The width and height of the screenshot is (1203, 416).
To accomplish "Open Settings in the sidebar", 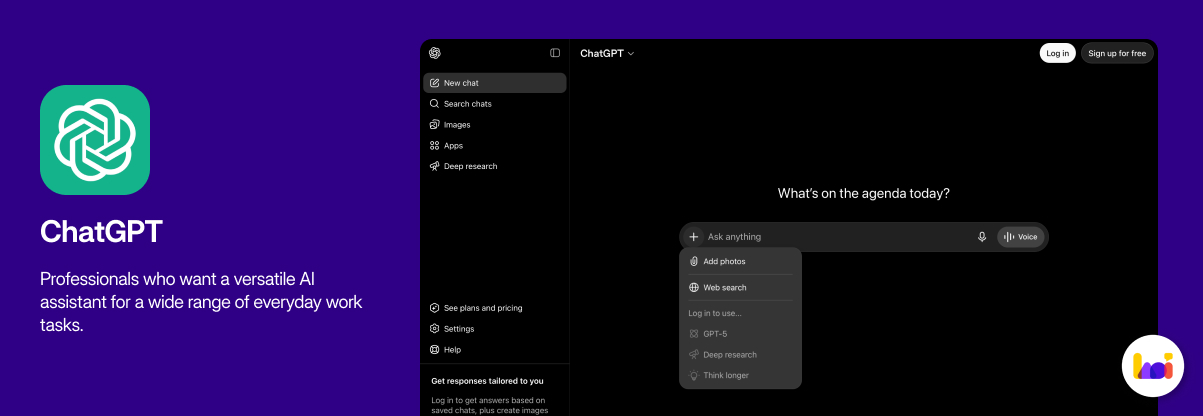I will (495, 329).
